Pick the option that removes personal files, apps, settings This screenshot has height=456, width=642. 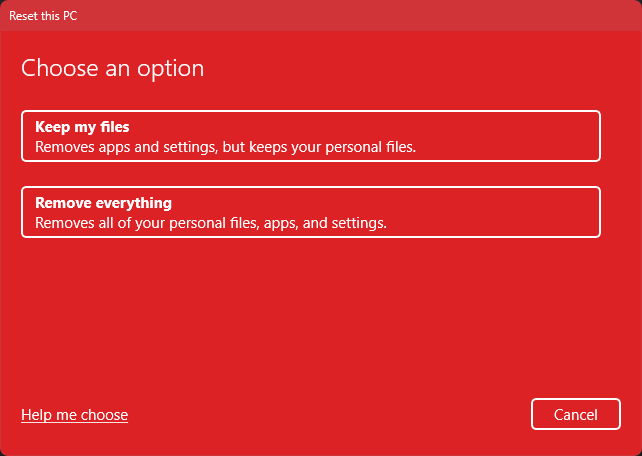pos(310,212)
